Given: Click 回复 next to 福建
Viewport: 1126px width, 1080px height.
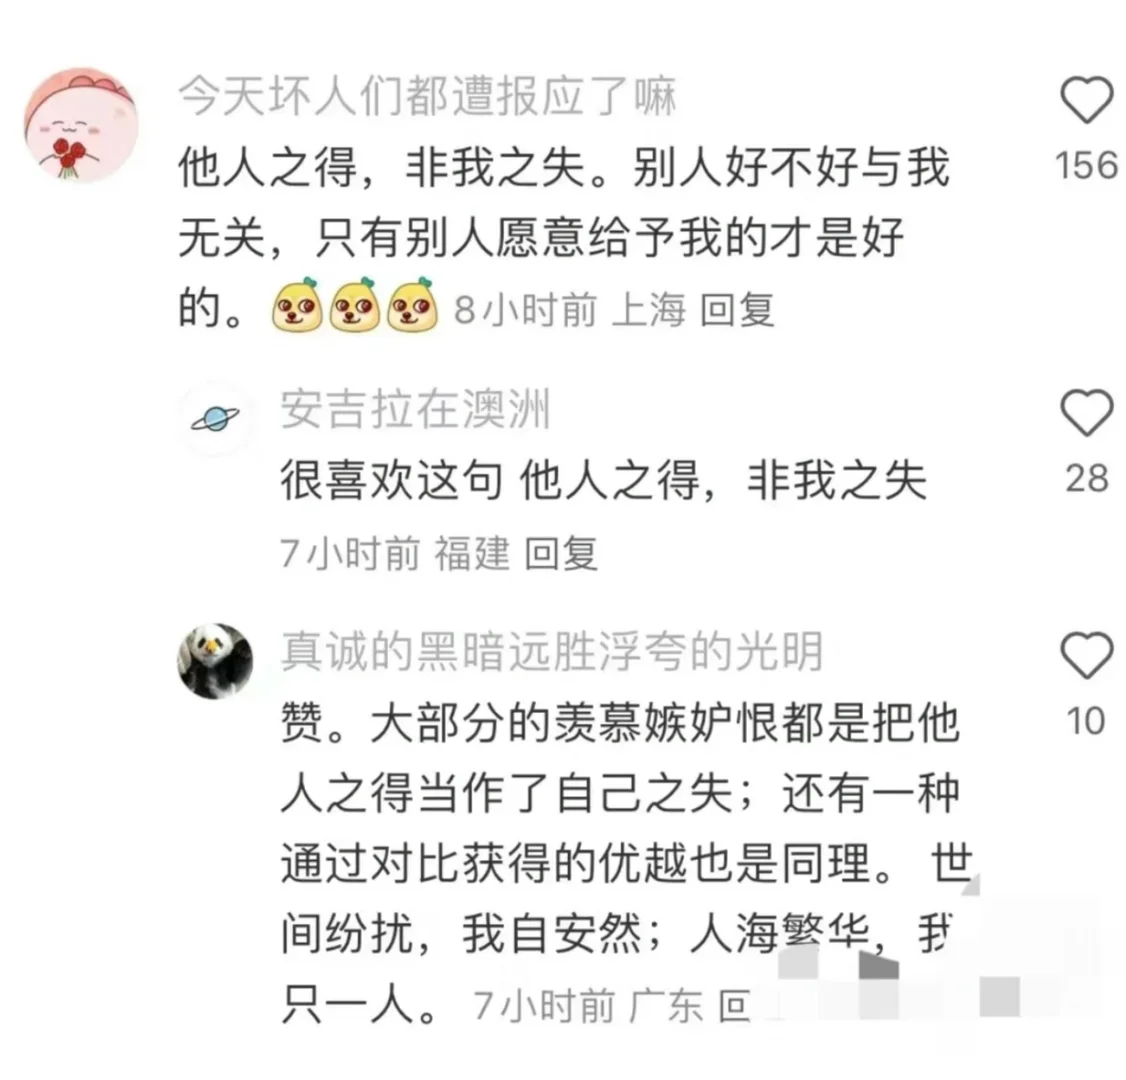Looking at the screenshot, I should [x=561, y=553].
